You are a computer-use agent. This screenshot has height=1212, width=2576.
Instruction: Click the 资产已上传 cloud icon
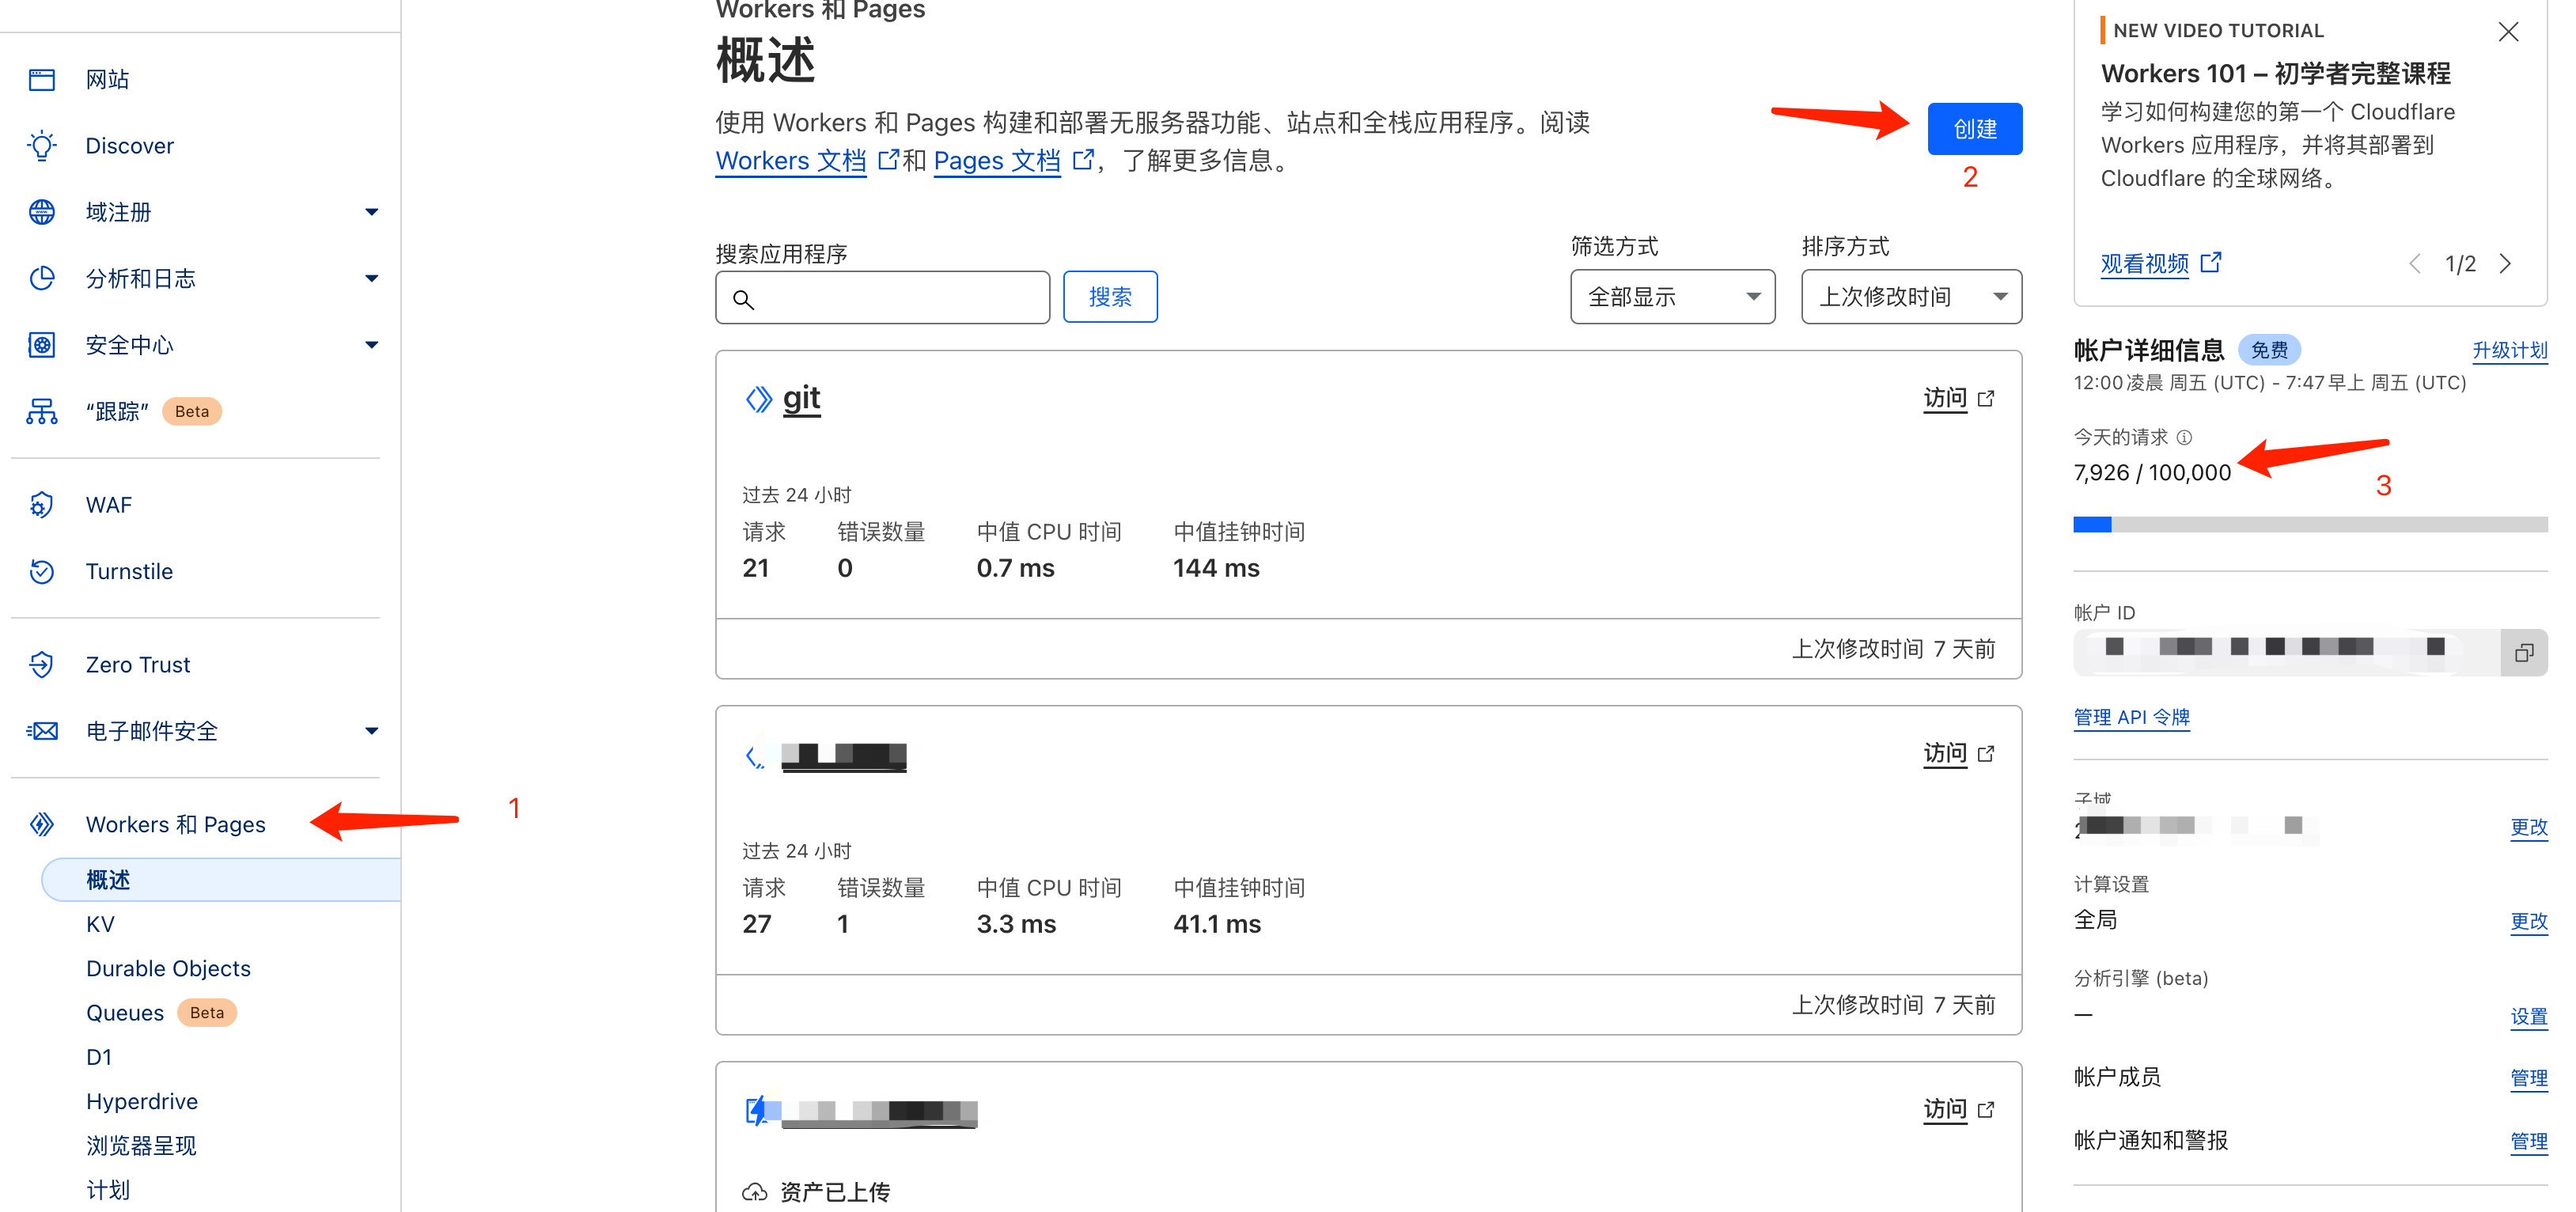pyautogui.click(x=755, y=1192)
